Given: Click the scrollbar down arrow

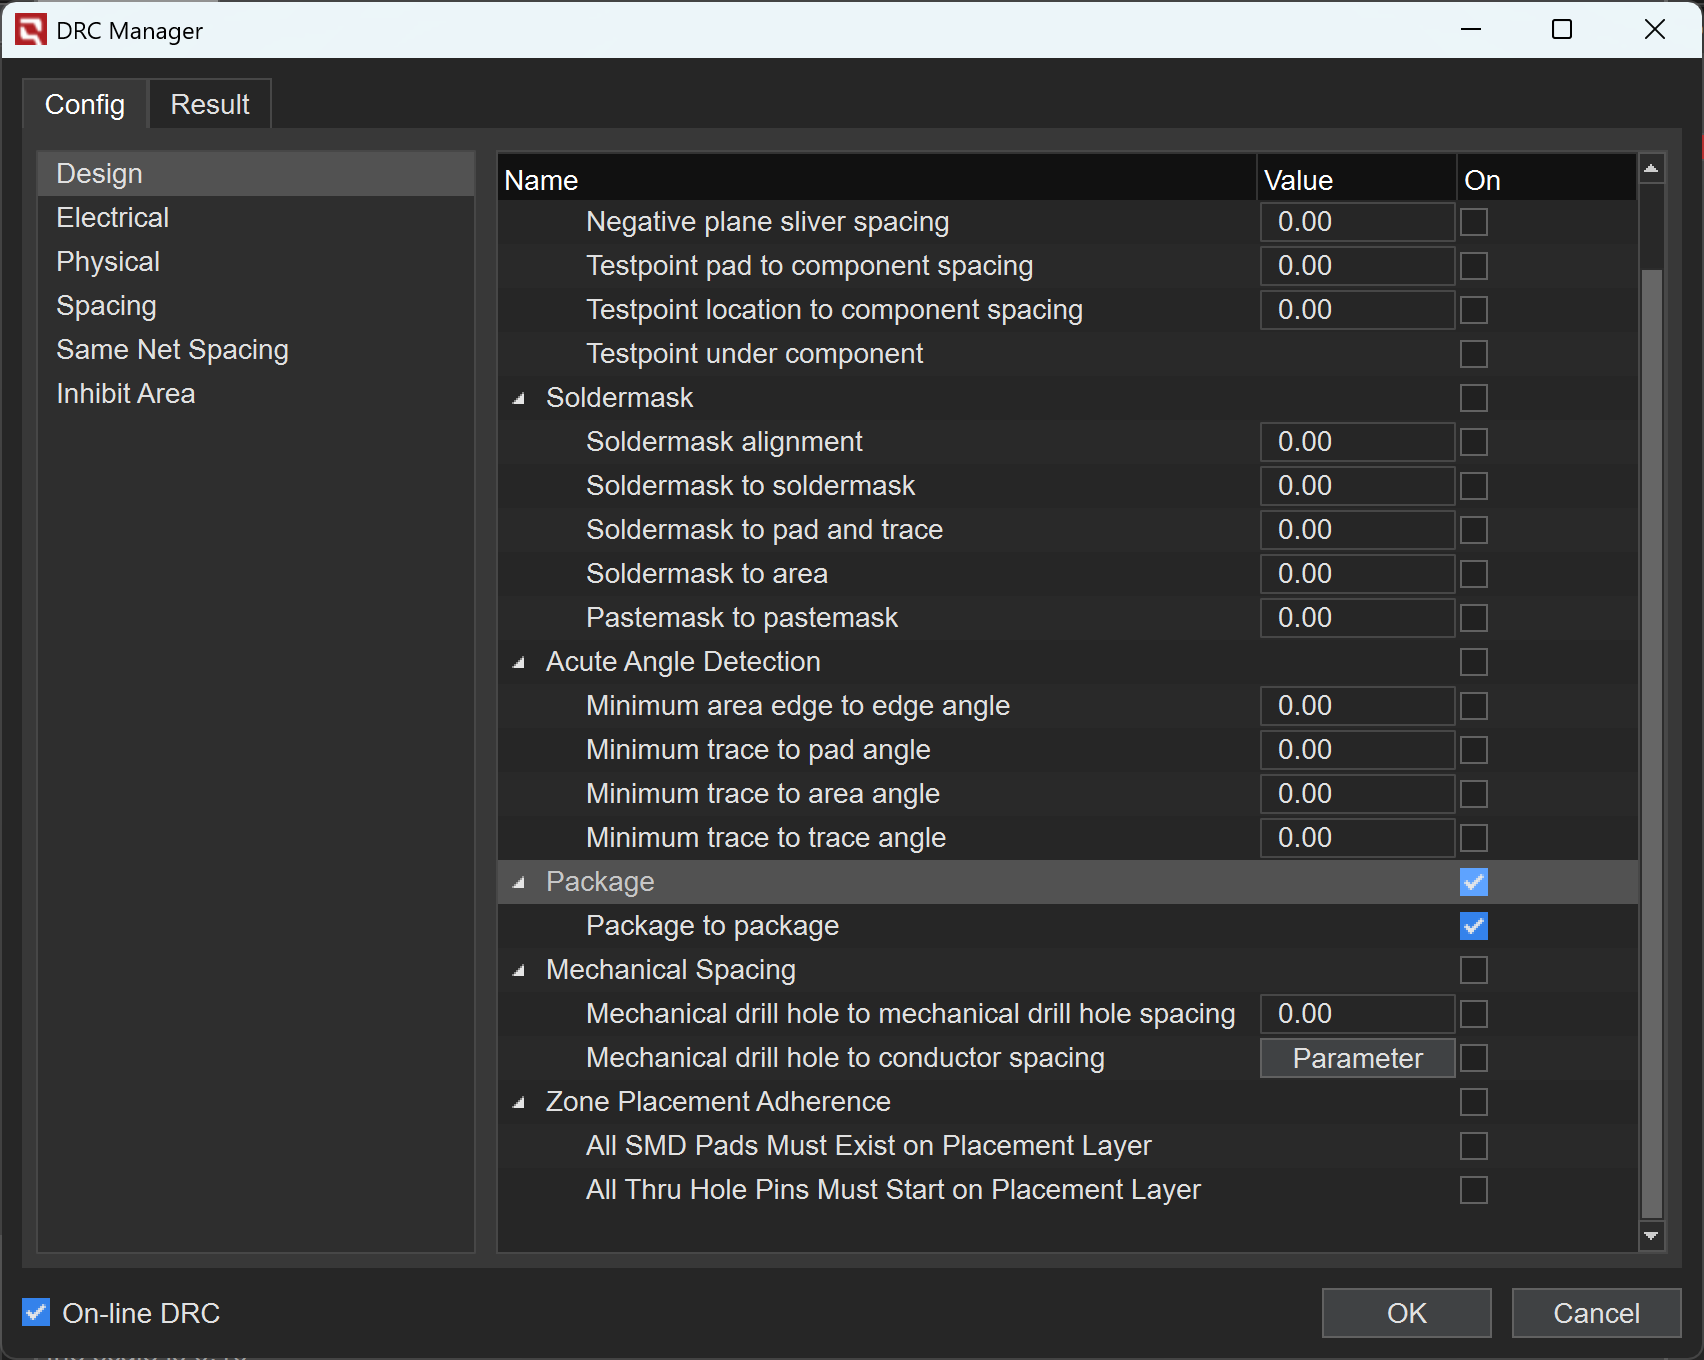Looking at the screenshot, I should [x=1651, y=1236].
